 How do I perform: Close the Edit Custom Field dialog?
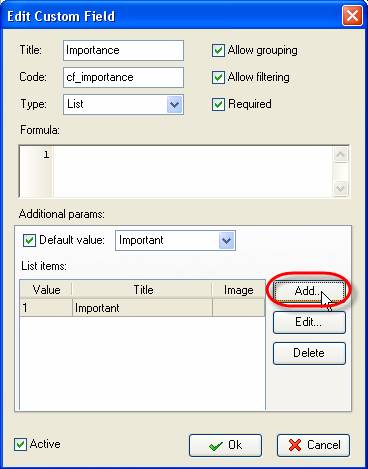point(352,16)
